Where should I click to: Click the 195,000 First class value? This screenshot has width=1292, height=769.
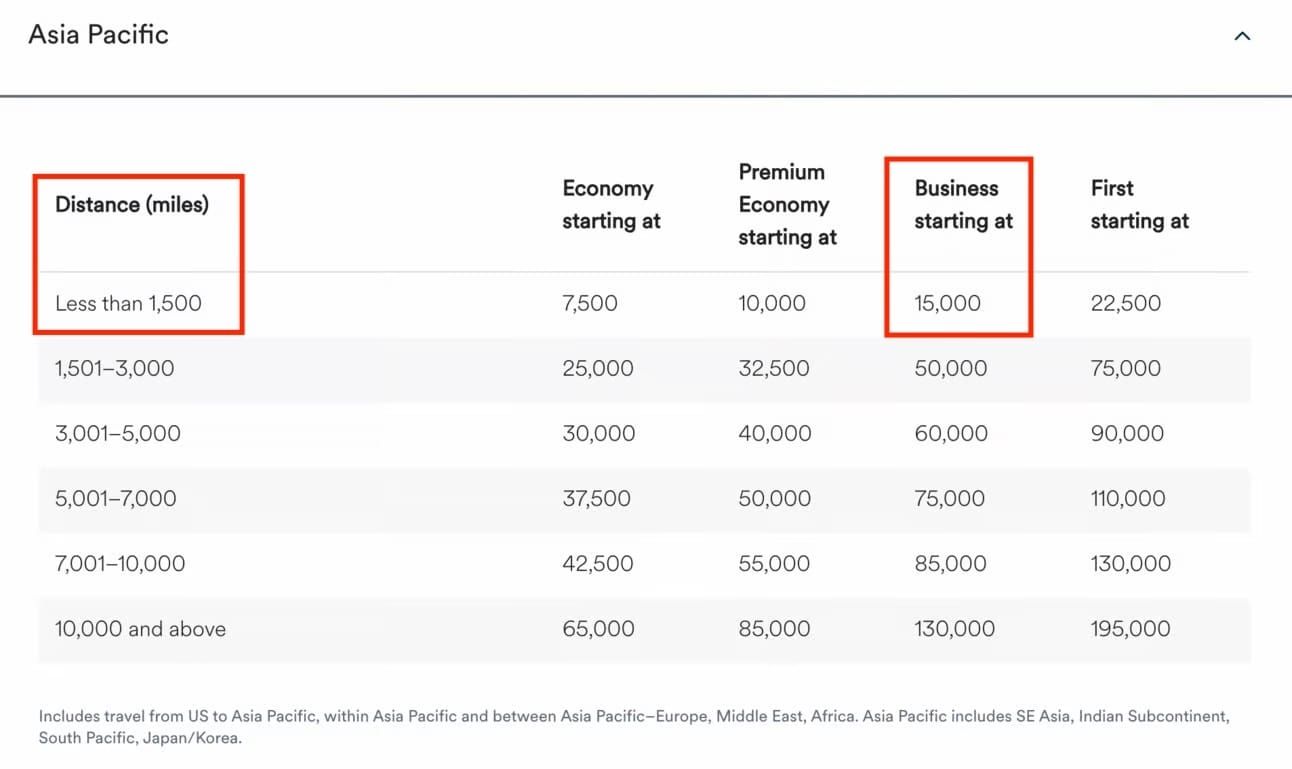pyautogui.click(x=1130, y=629)
